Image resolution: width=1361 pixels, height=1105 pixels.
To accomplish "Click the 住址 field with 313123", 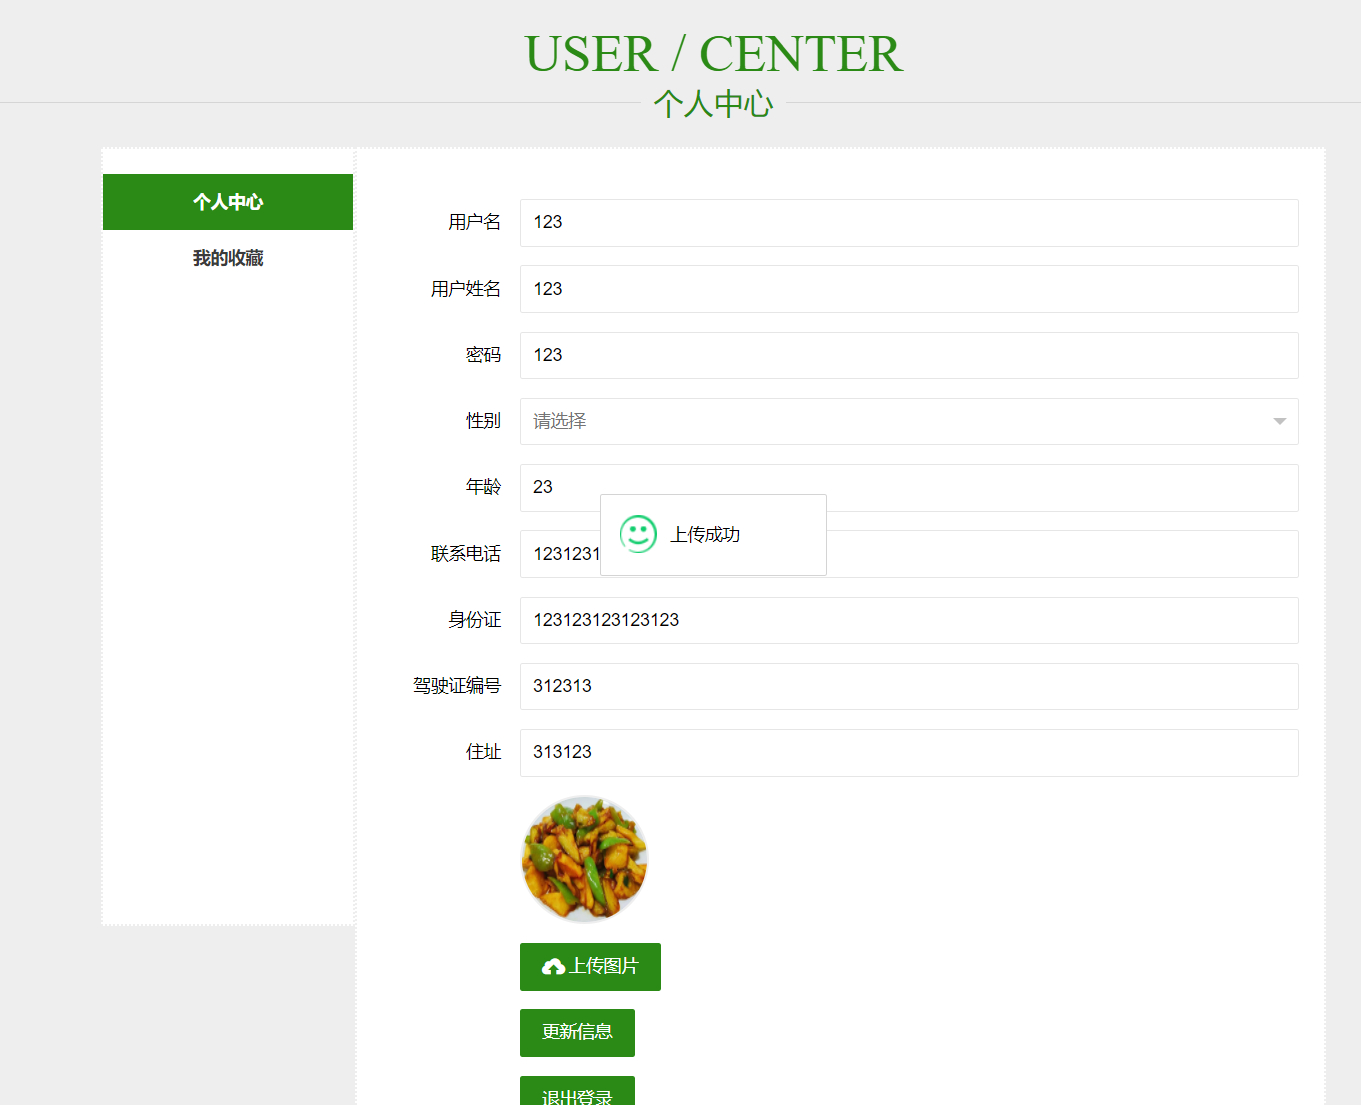I will (x=909, y=753).
